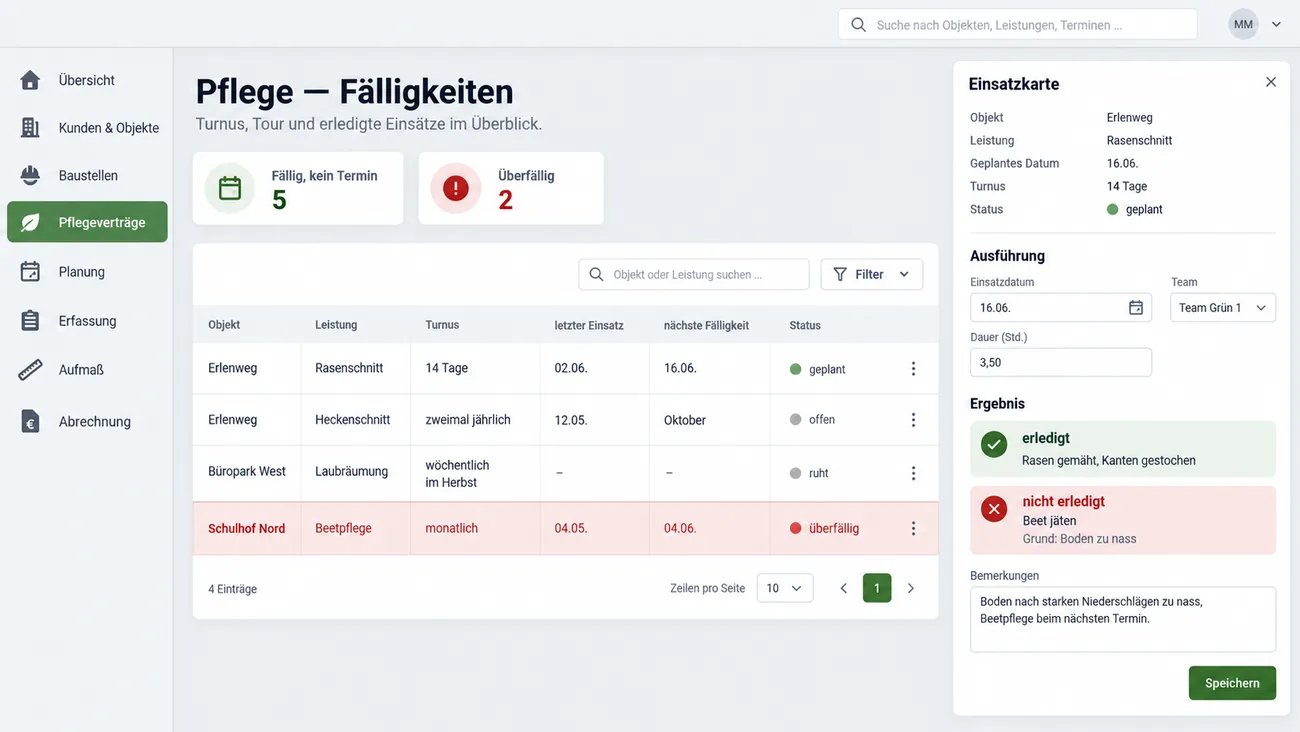
Task: Click the magnifier icon in table search
Action: (597, 274)
